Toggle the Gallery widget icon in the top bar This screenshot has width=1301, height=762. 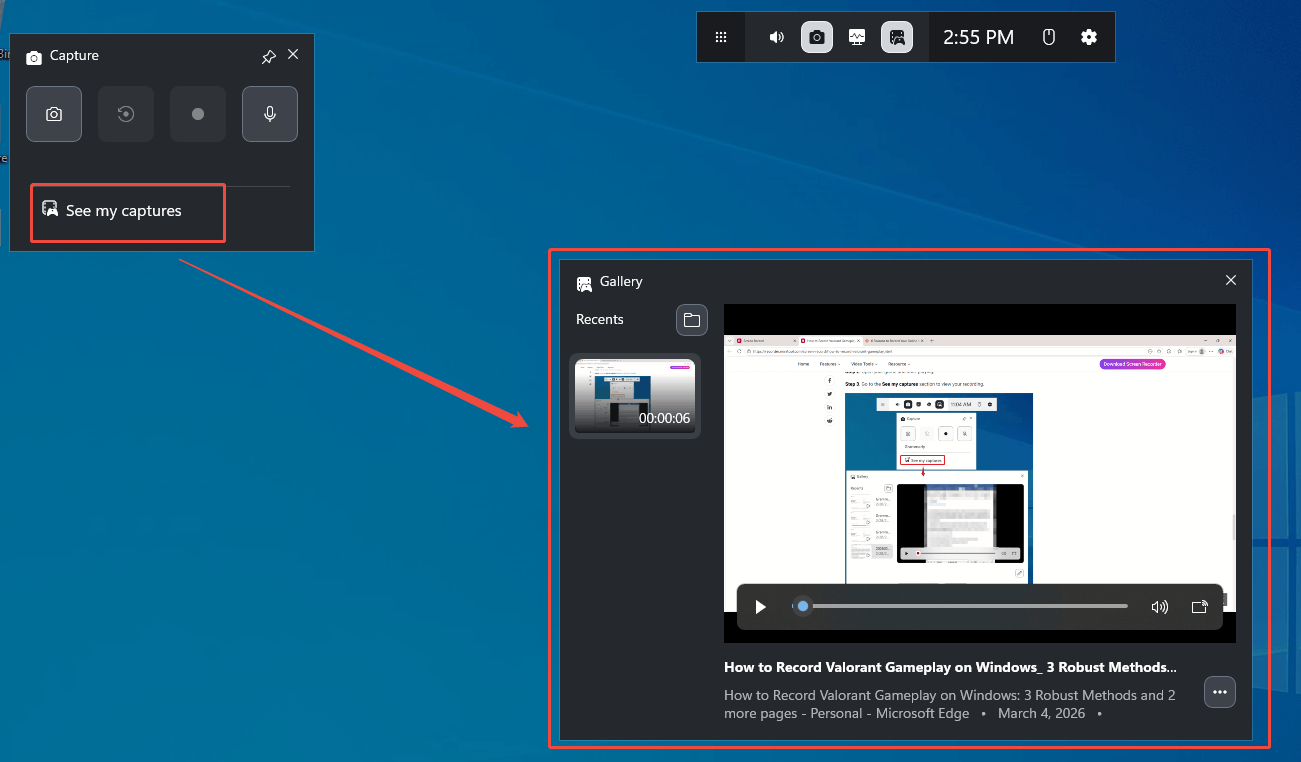897,38
